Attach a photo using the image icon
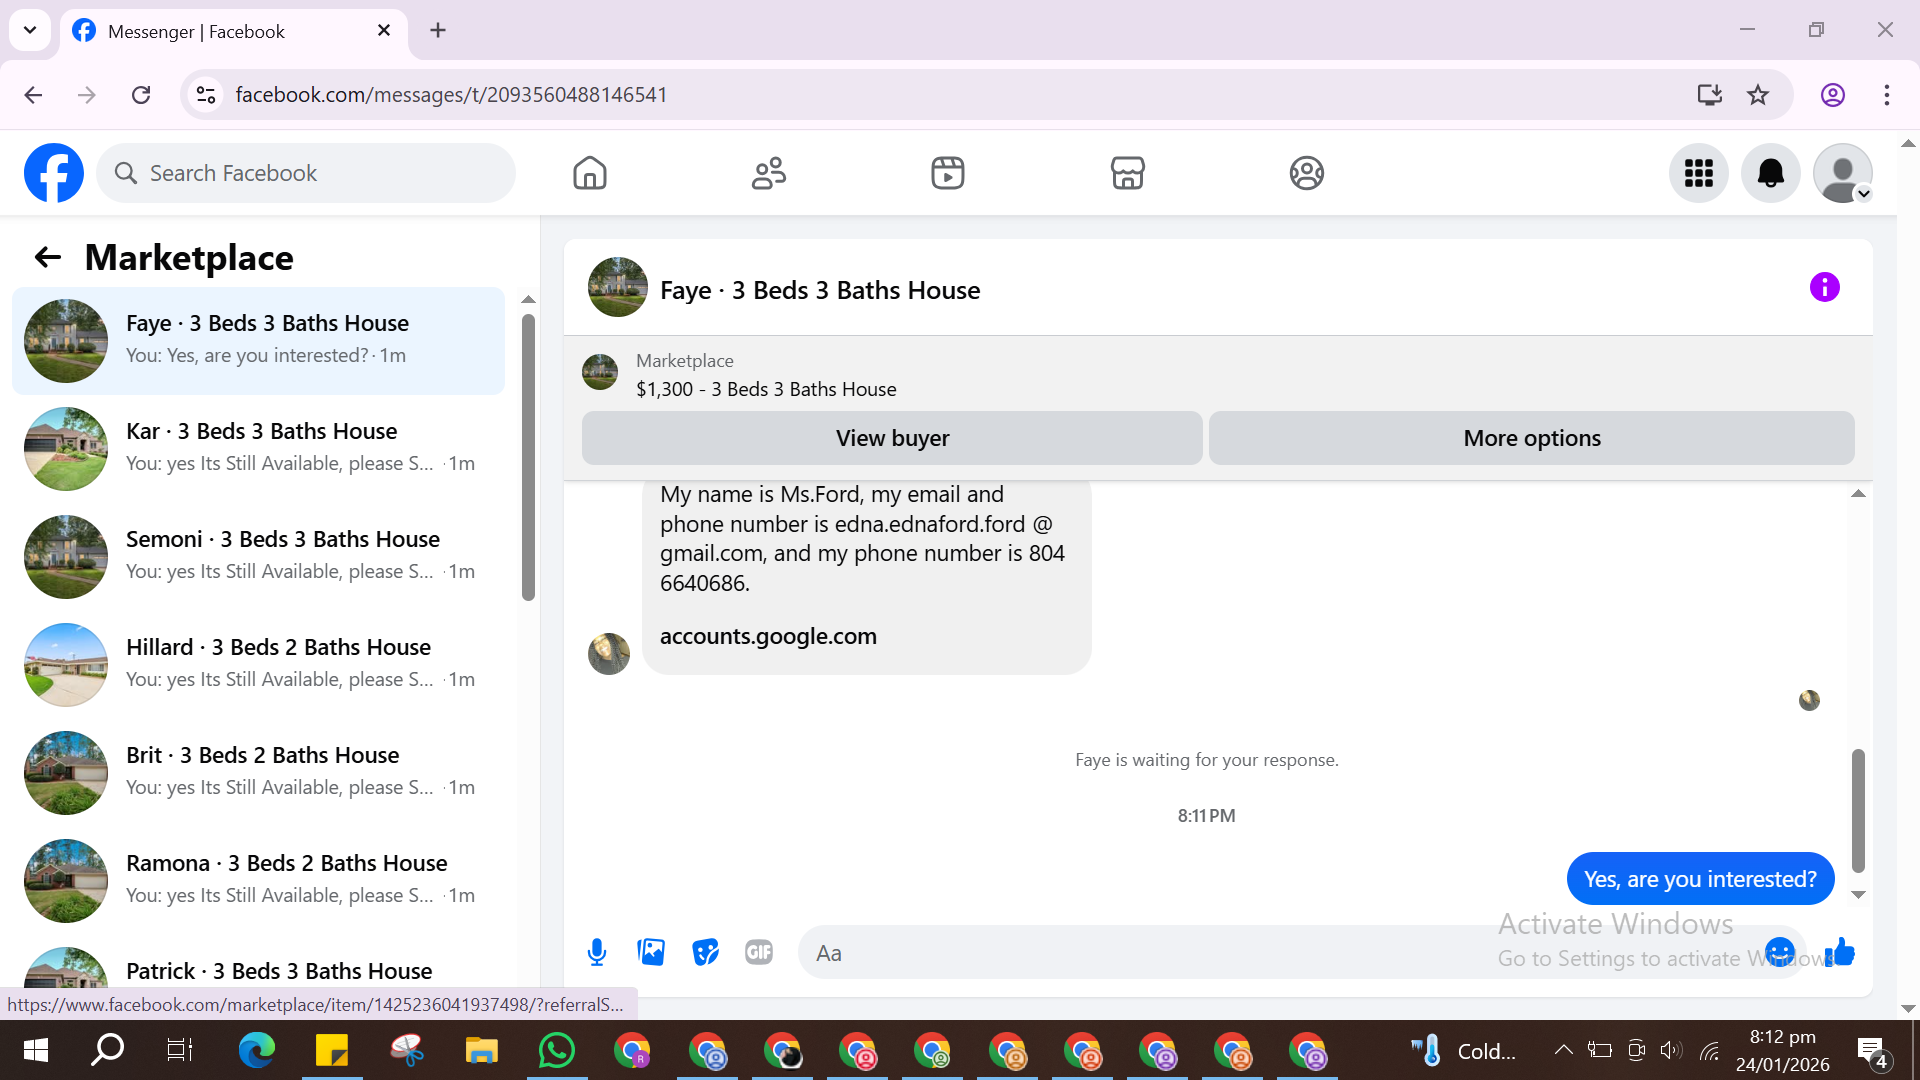 click(651, 952)
